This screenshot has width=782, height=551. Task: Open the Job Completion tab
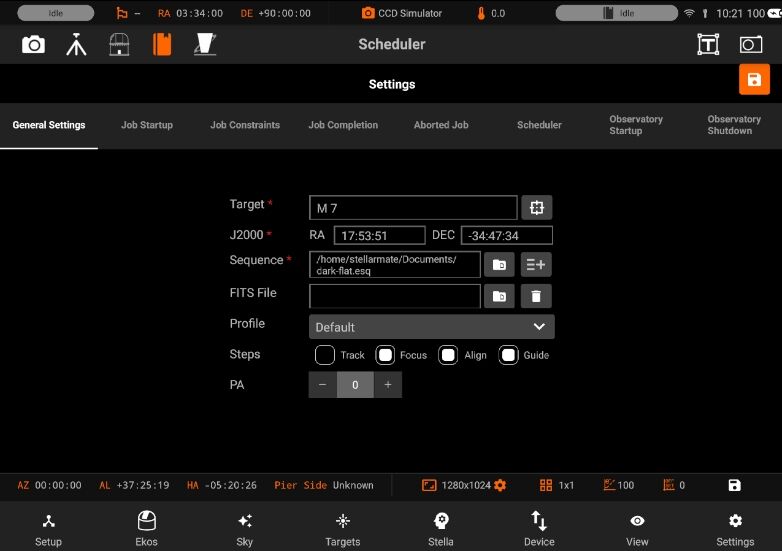pos(343,125)
